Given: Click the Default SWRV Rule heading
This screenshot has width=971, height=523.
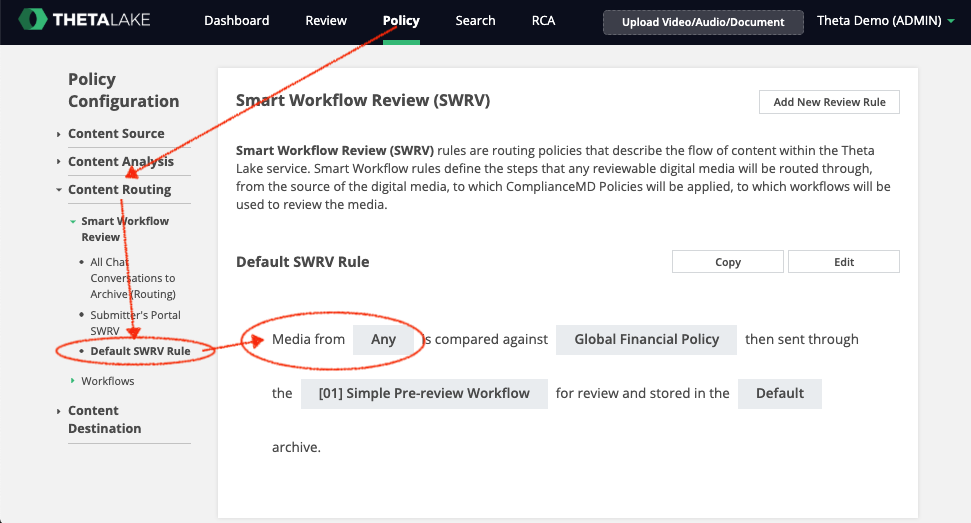Looking at the screenshot, I should (x=302, y=262).
